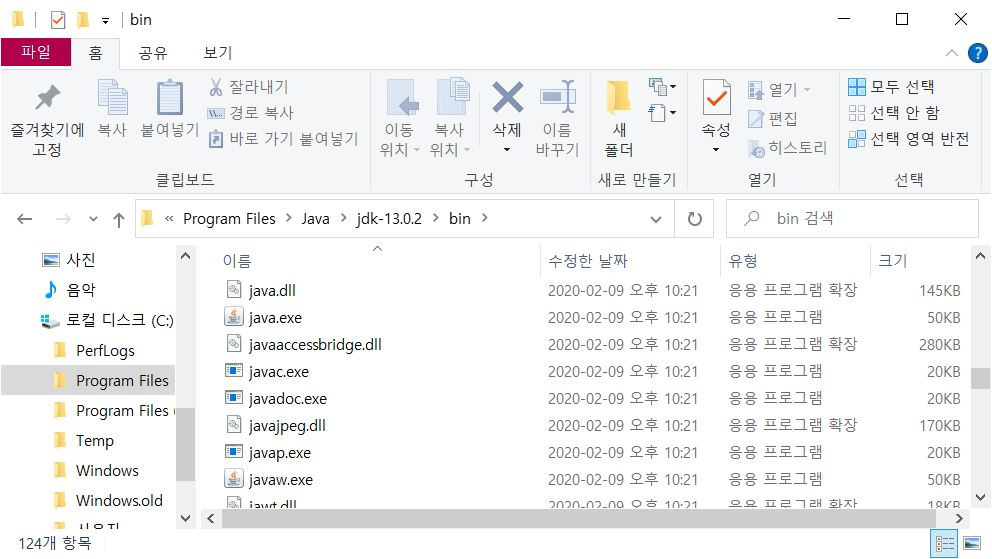Click 편집 (Edit) in the ribbon

(x=773, y=118)
